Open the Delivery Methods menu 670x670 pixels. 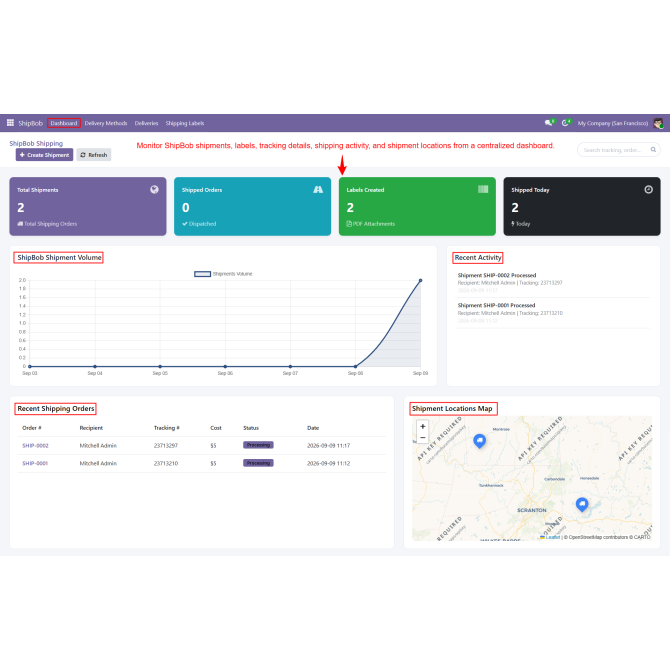106,123
